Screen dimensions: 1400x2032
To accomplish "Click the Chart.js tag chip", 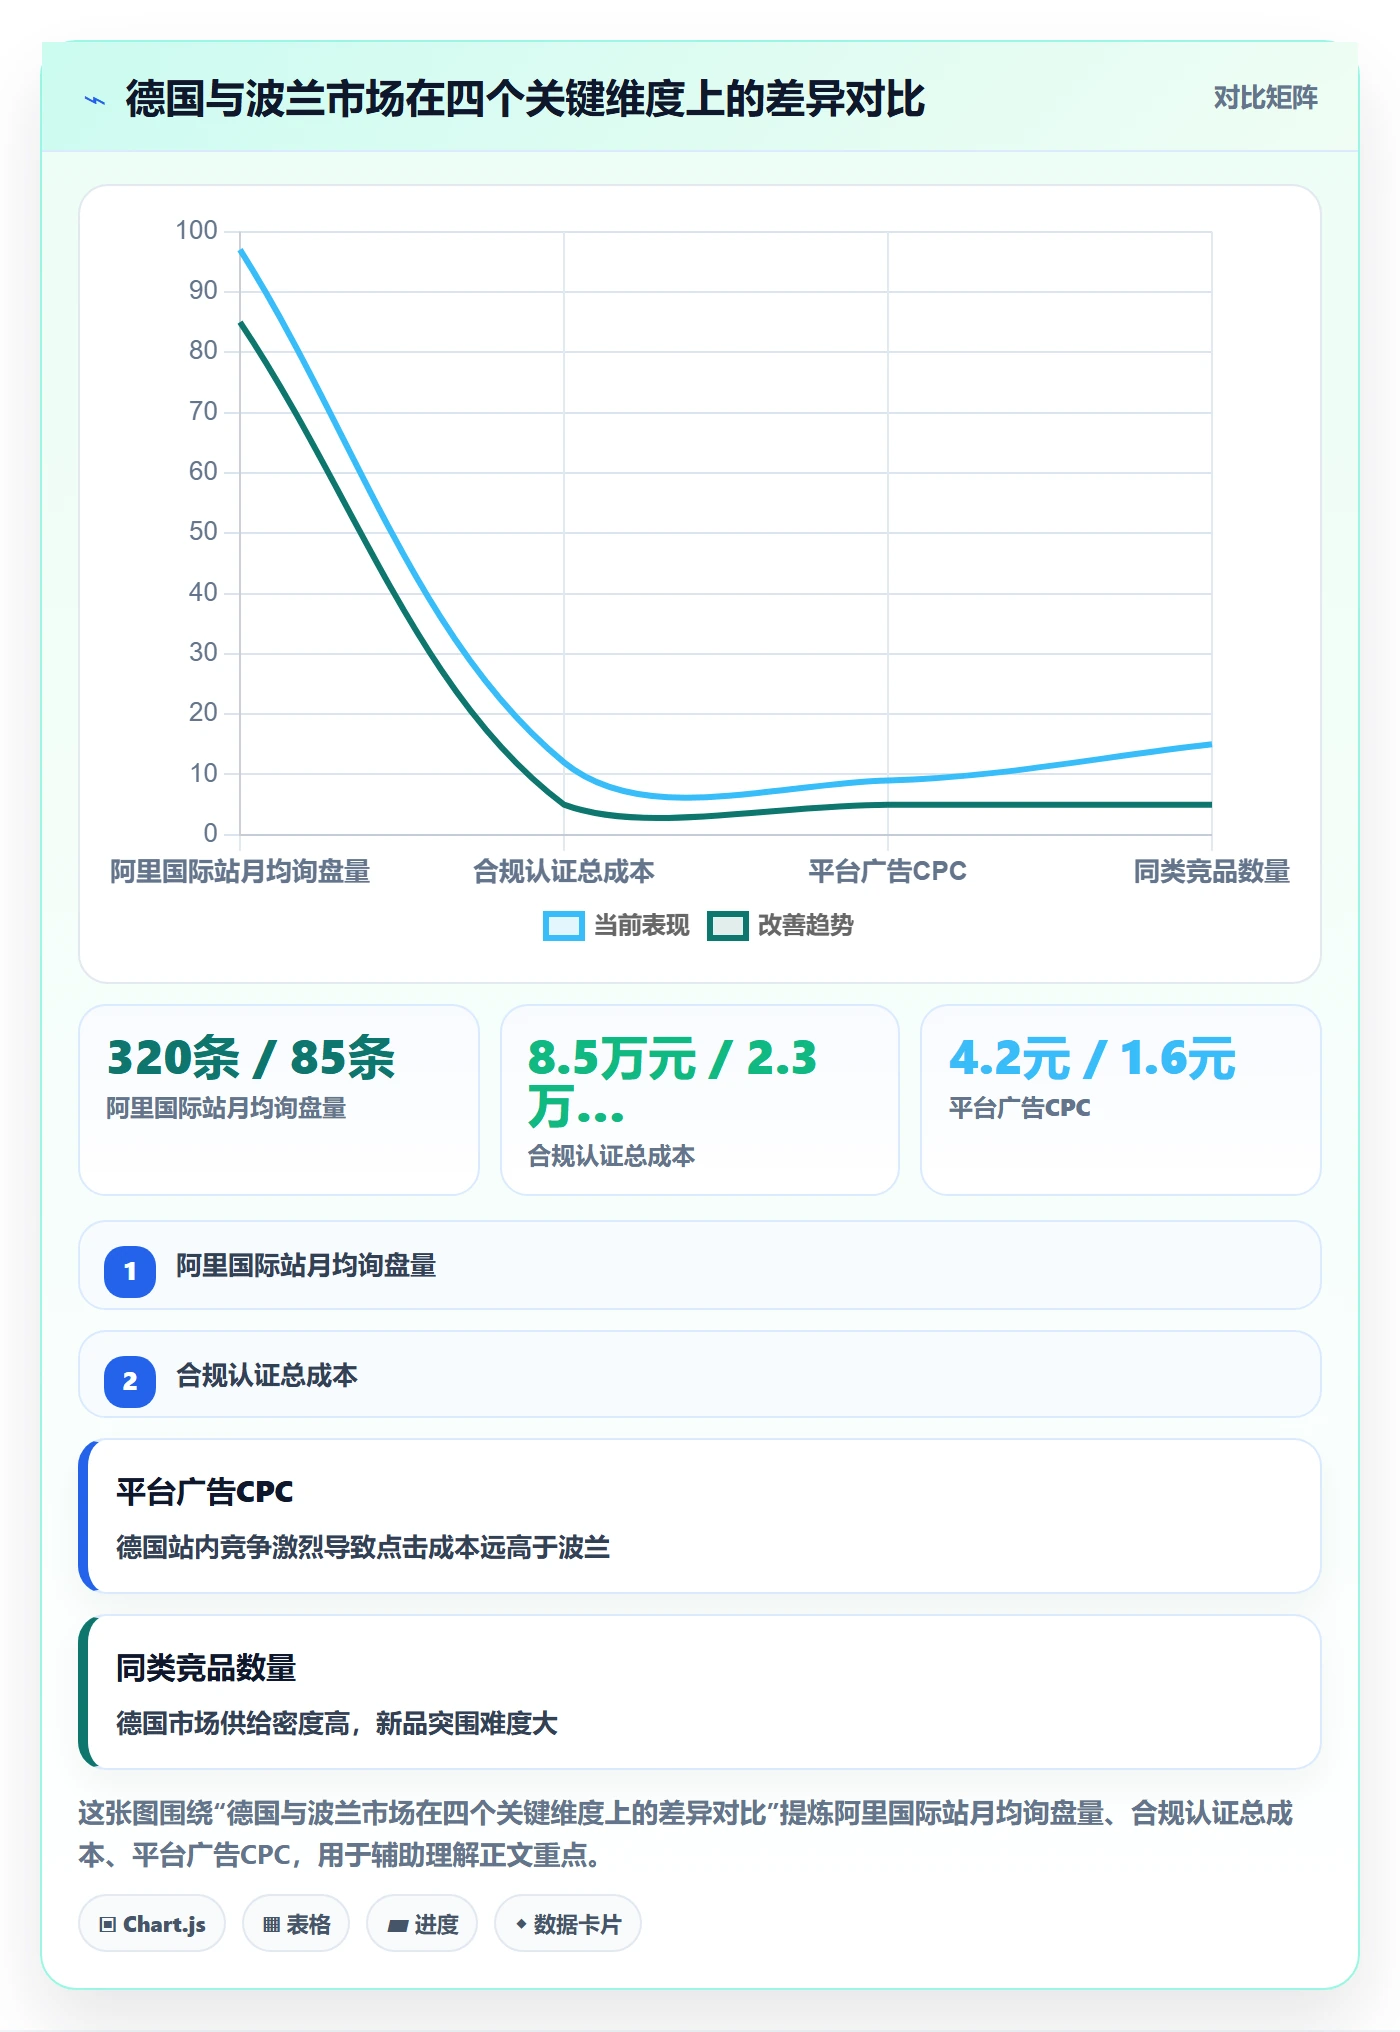I will click(152, 1924).
